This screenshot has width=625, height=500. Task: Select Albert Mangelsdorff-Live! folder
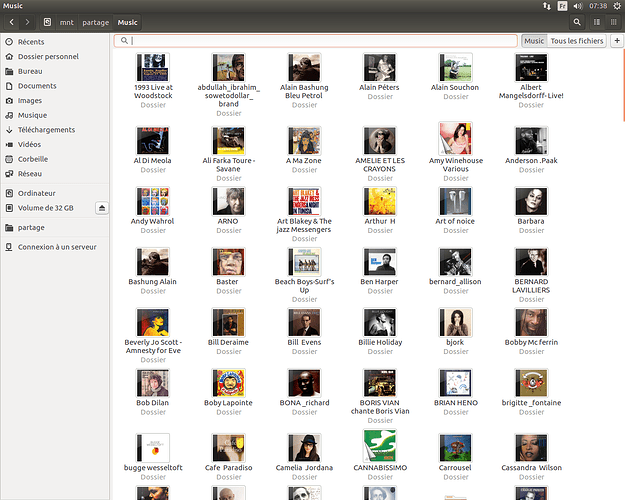point(531,81)
